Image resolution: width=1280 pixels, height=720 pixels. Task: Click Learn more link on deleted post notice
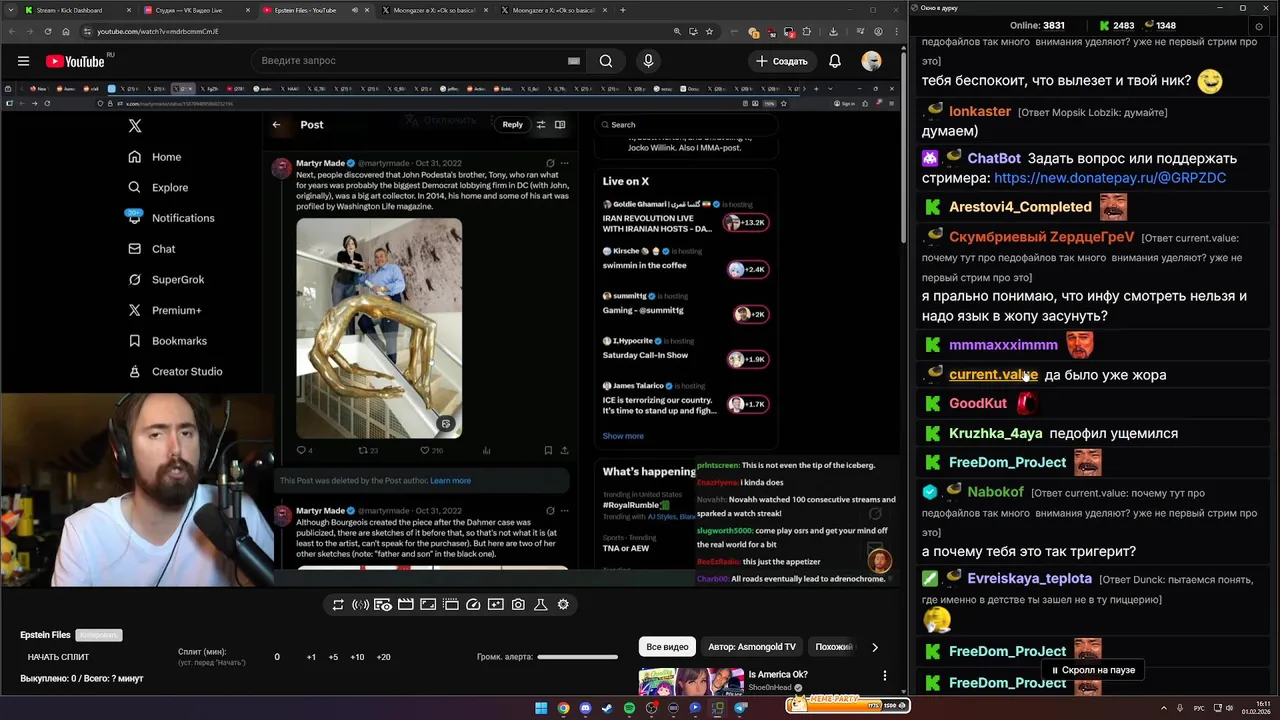450,481
